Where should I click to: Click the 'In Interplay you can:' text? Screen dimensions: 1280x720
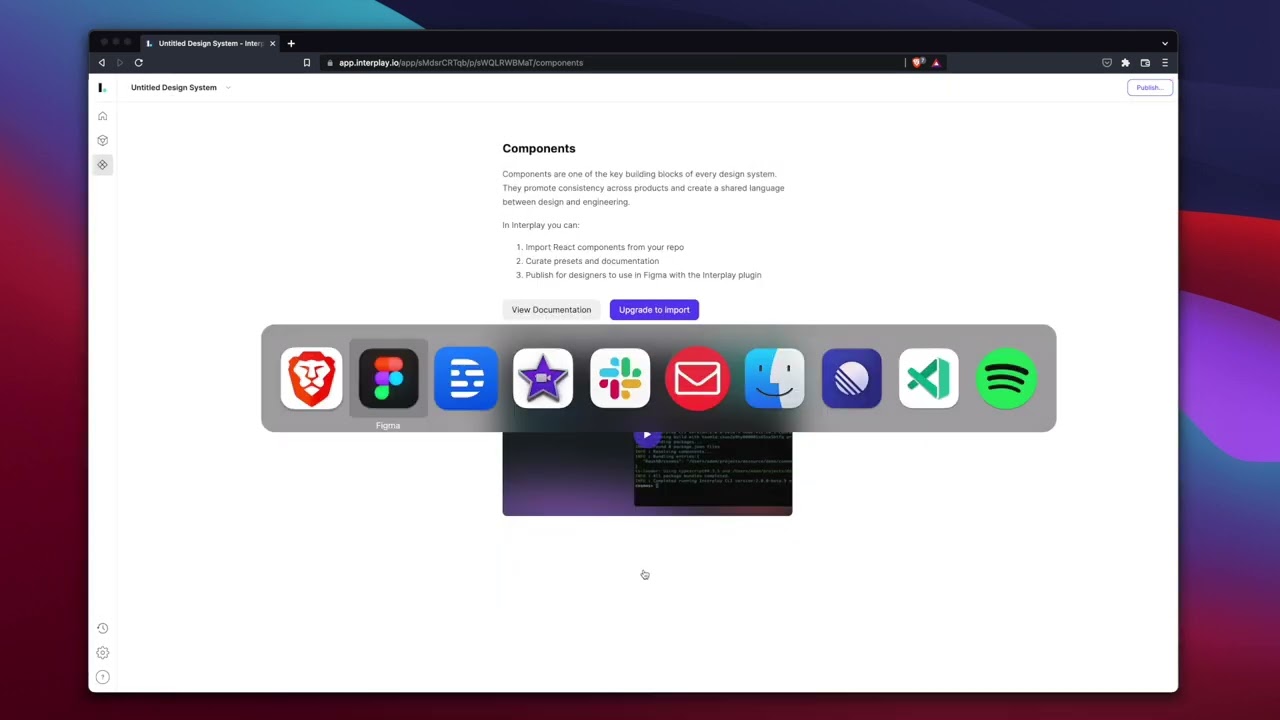(x=541, y=225)
